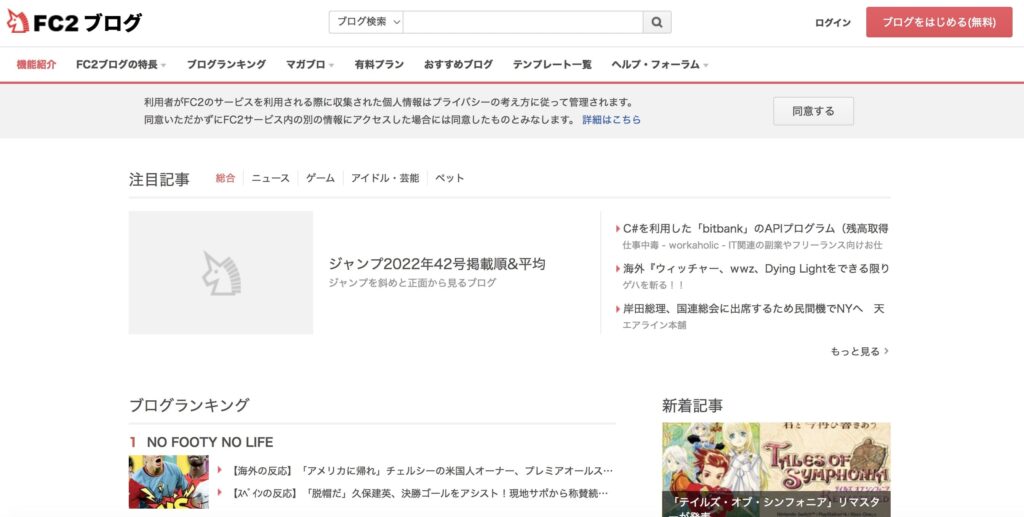The width and height of the screenshot is (1024, 517).
Task: Click the ブログランキング section heading
Action: [x=189, y=405]
